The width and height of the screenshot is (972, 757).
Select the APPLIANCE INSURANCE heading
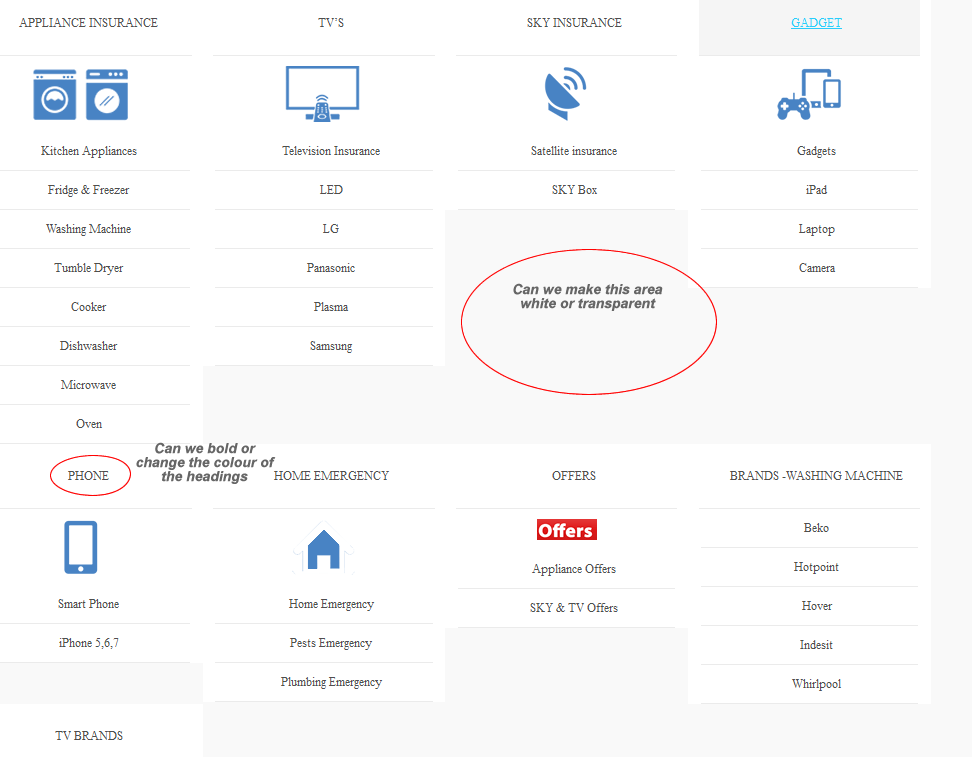pyautogui.click(x=88, y=23)
